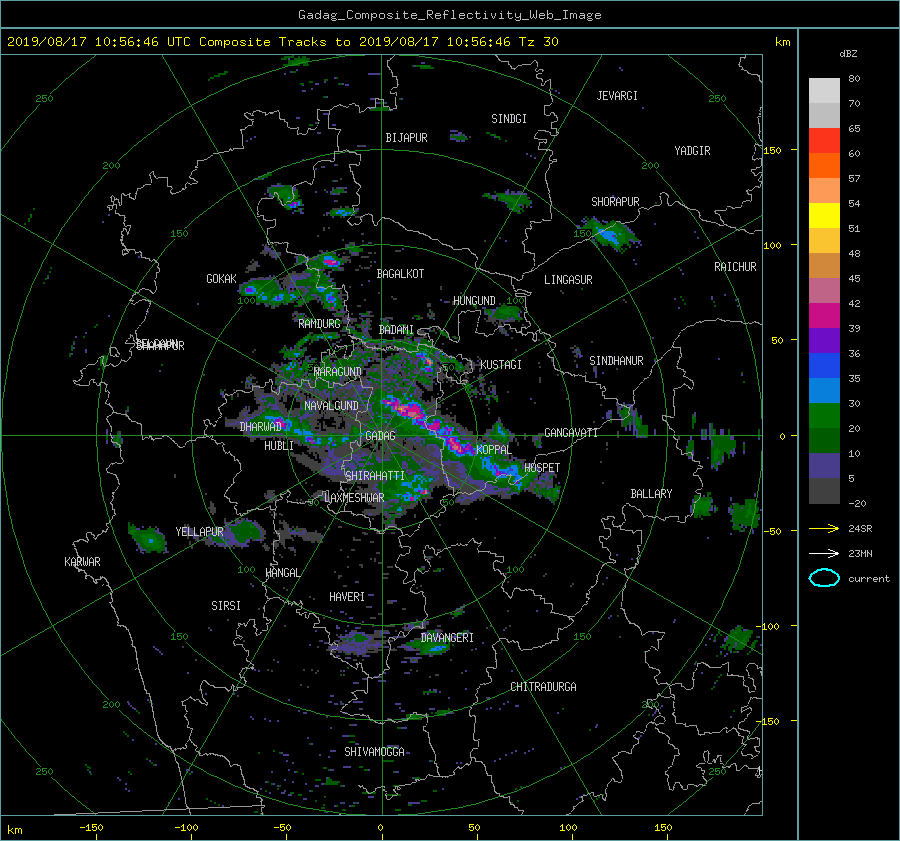Click the NARAGUND city label
Viewport: 900px width, 841px height.
338,372
